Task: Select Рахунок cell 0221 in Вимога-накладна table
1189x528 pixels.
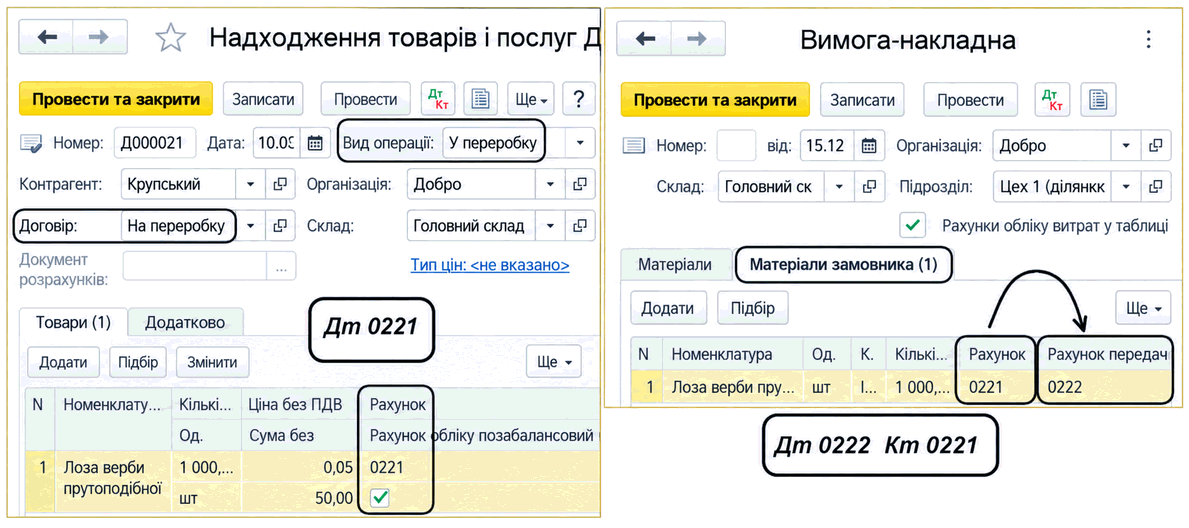Action: (996, 387)
